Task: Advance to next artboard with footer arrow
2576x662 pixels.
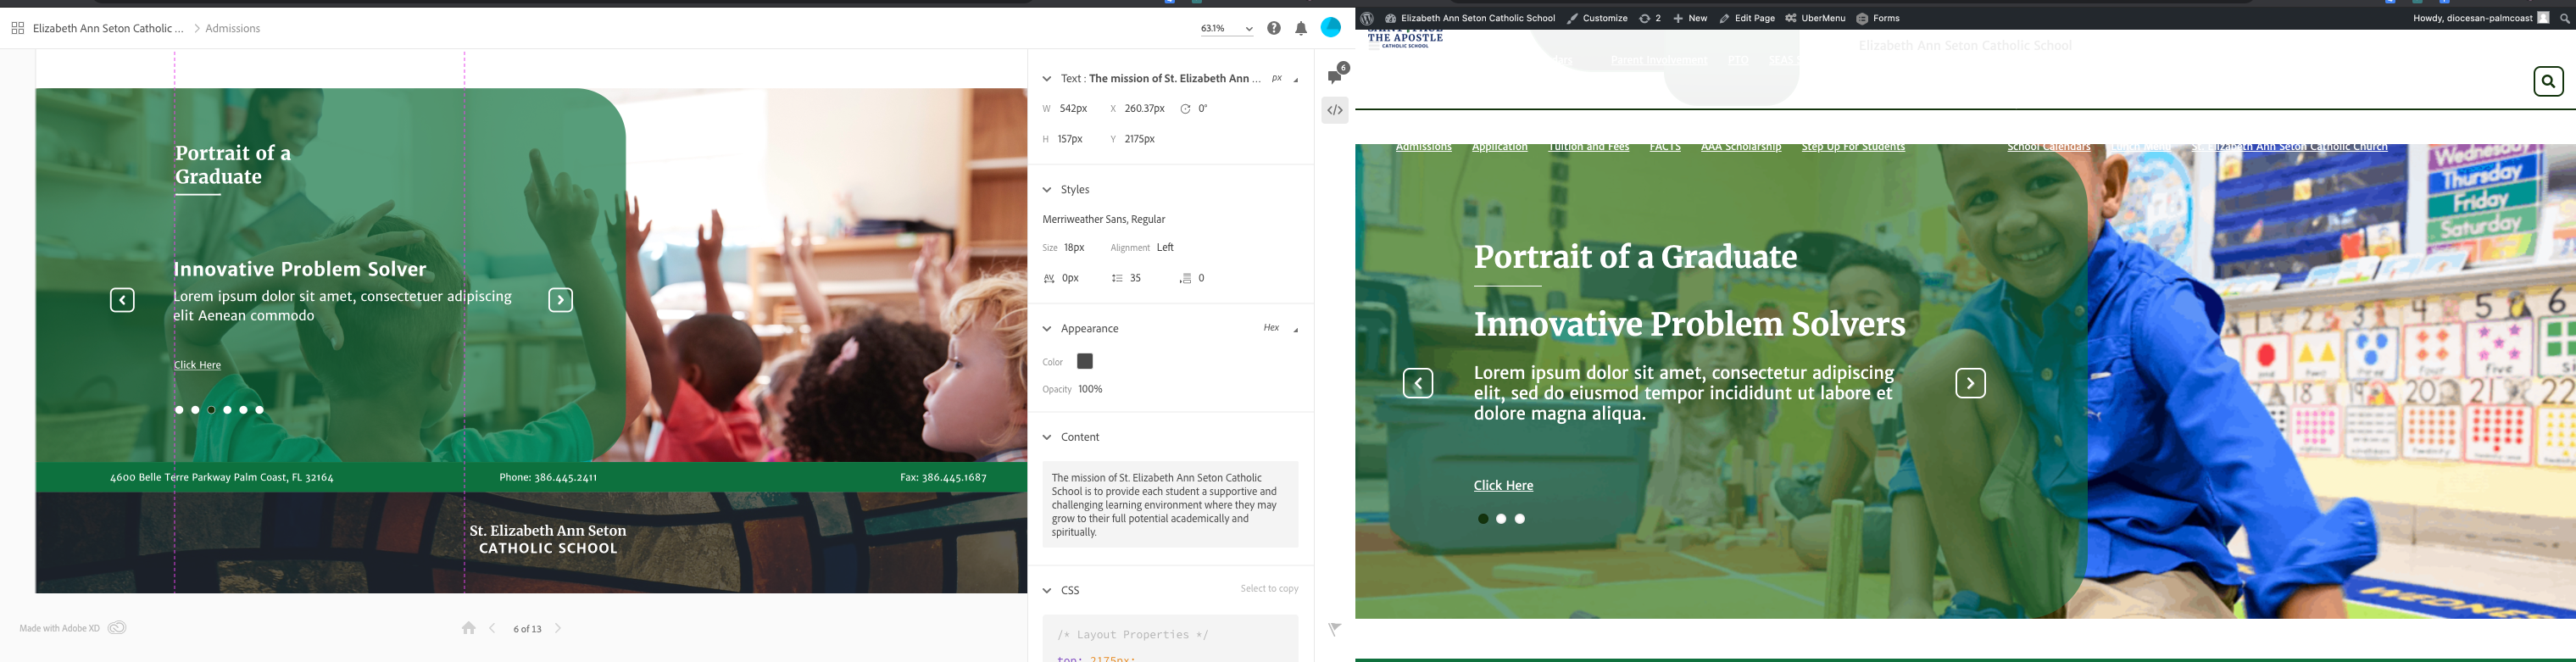Action: click(558, 628)
